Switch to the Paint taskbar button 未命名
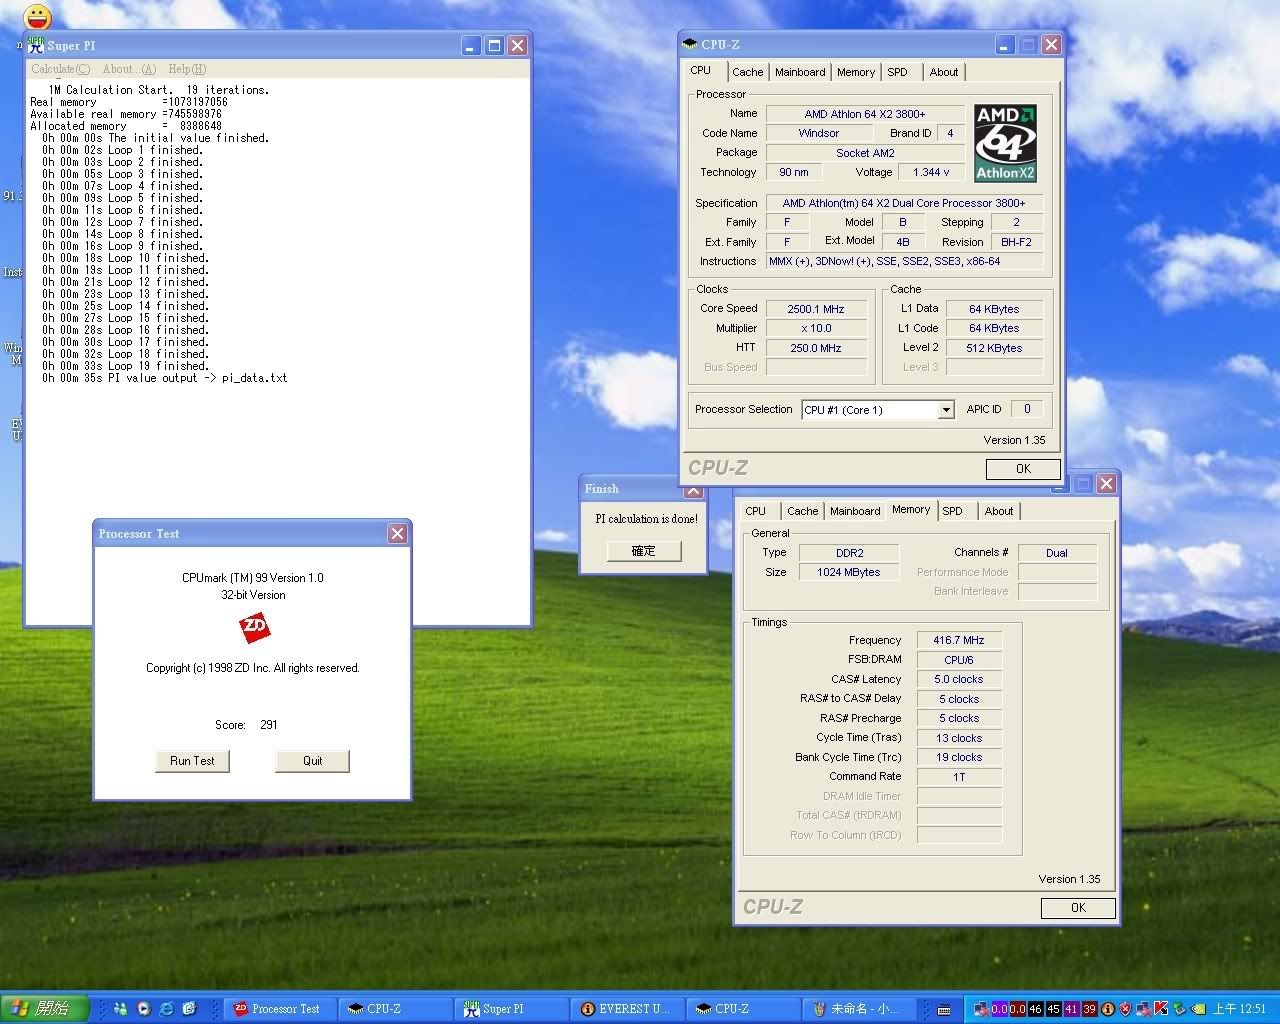The width and height of the screenshot is (1280, 1024). pyautogui.click(x=858, y=1009)
